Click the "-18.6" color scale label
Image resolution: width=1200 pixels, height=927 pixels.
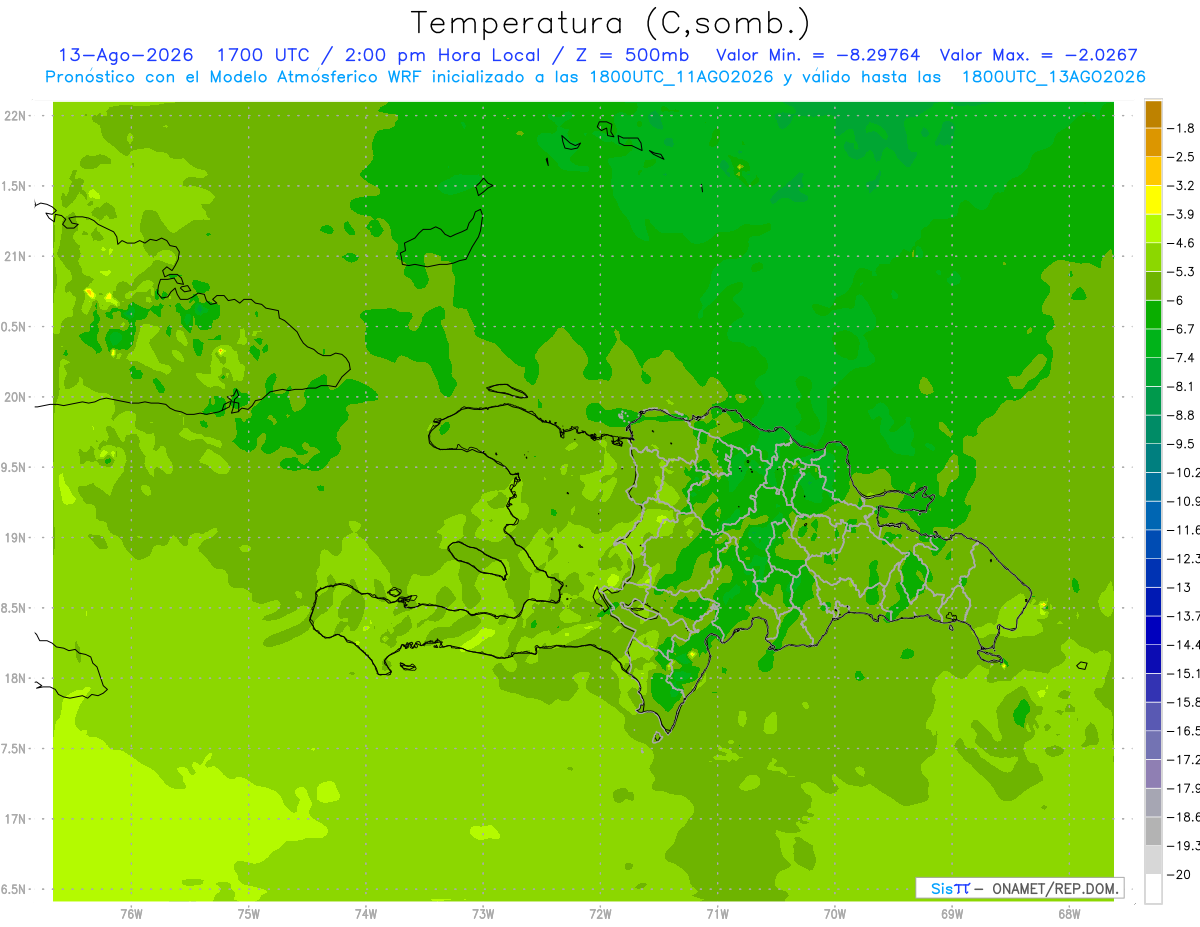coord(1185,817)
